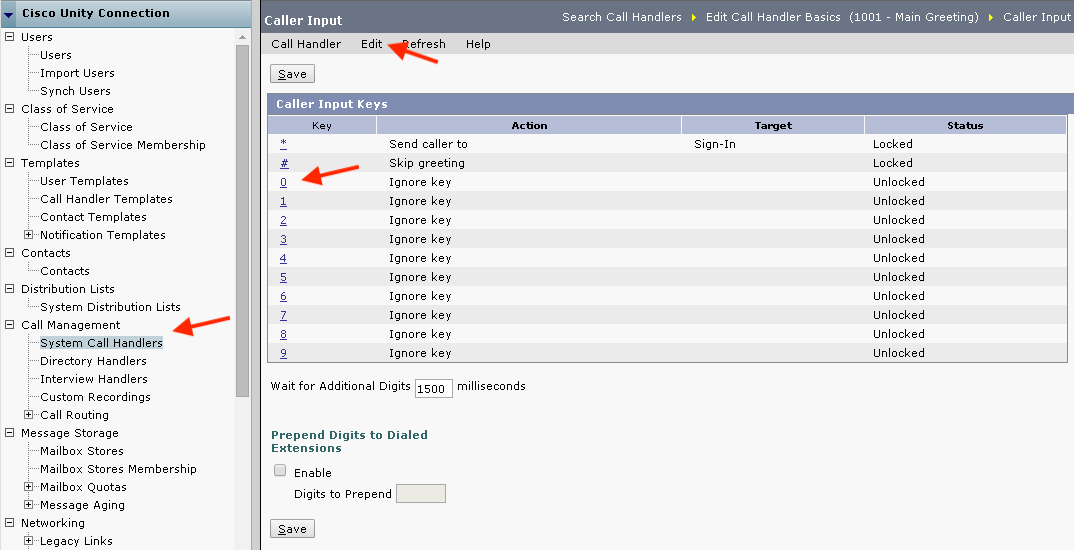Collapse the Users tree group
Screen dimensions: 1074x550
tap(10, 36)
